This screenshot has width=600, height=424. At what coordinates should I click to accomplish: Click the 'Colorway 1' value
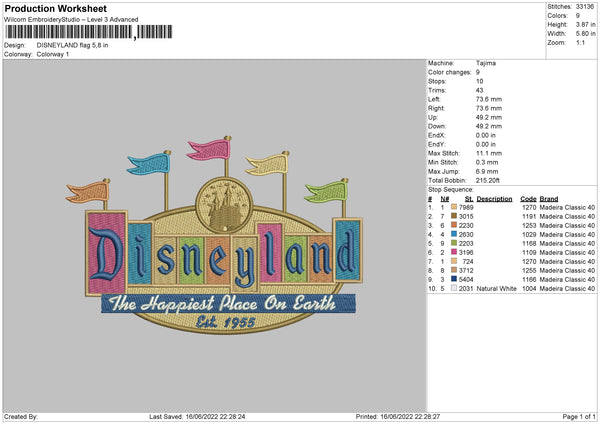point(53,54)
